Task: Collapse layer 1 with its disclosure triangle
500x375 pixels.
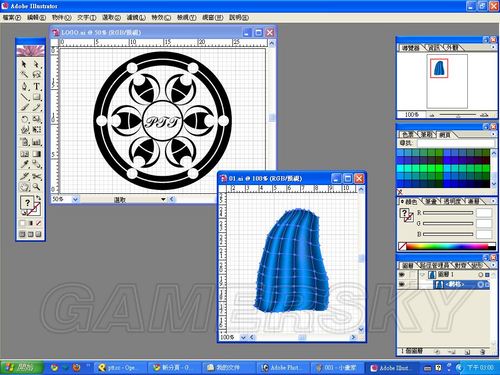Action: click(x=423, y=275)
